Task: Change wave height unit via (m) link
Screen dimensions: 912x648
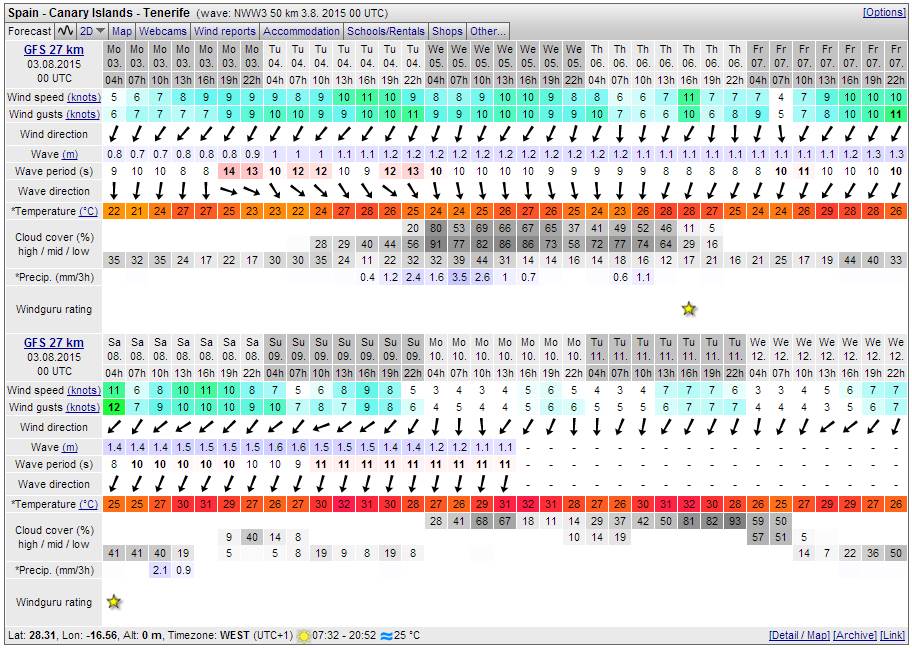Action: [x=70, y=154]
